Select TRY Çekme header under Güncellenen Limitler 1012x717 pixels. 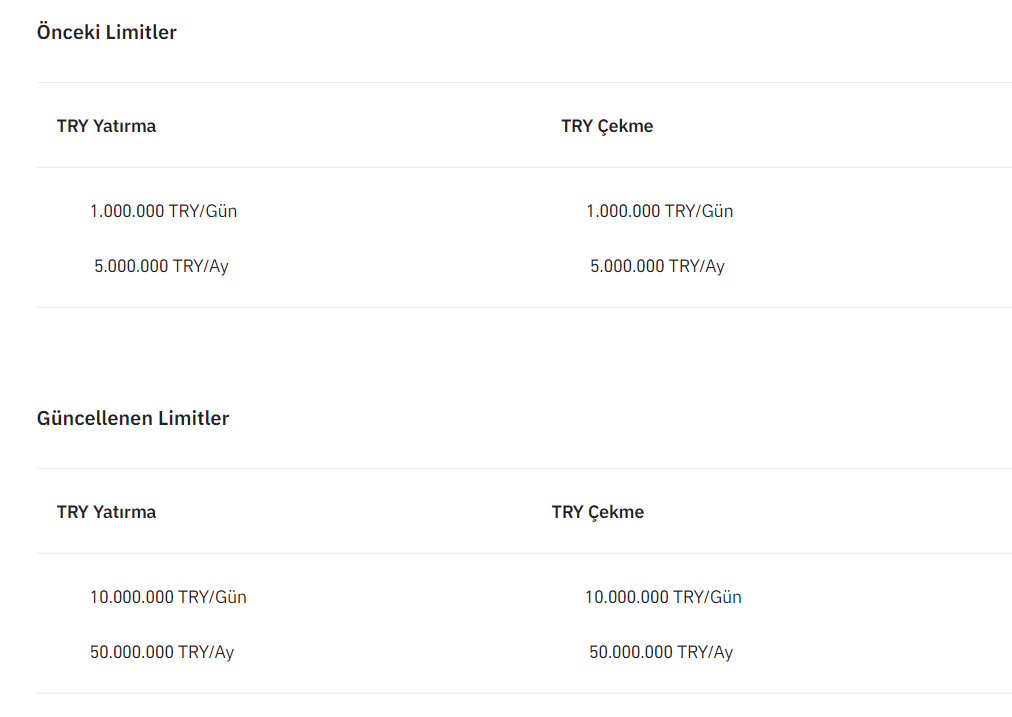(x=598, y=512)
